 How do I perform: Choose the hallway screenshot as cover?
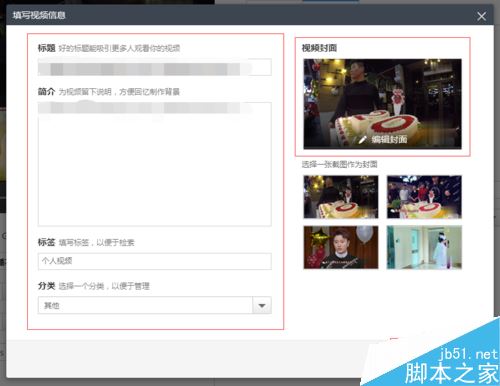(x=424, y=247)
